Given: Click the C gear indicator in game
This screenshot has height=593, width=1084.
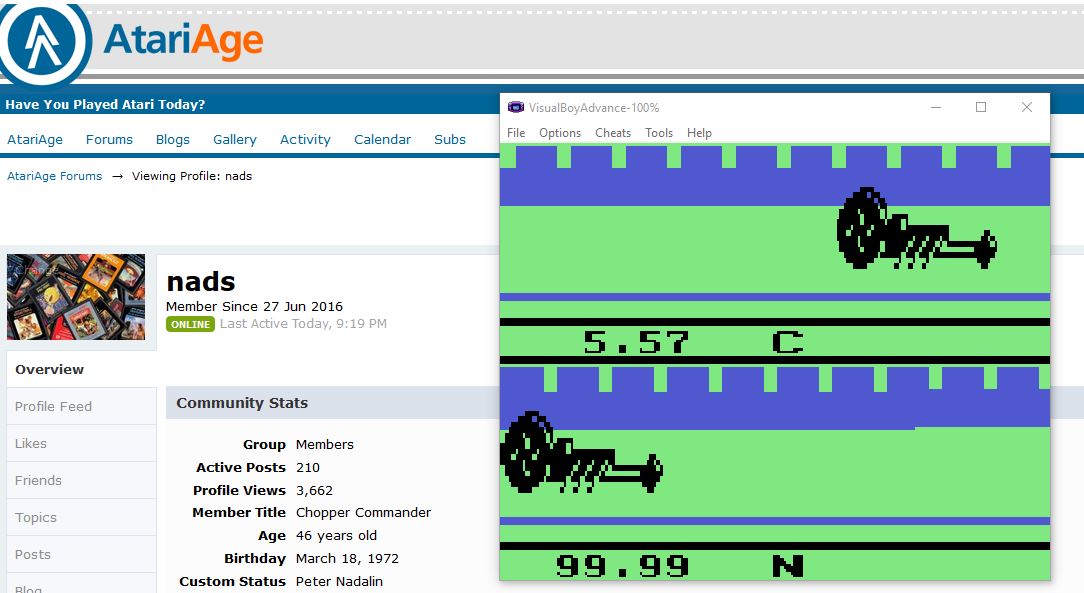Looking at the screenshot, I should pyautogui.click(x=788, y=342).
